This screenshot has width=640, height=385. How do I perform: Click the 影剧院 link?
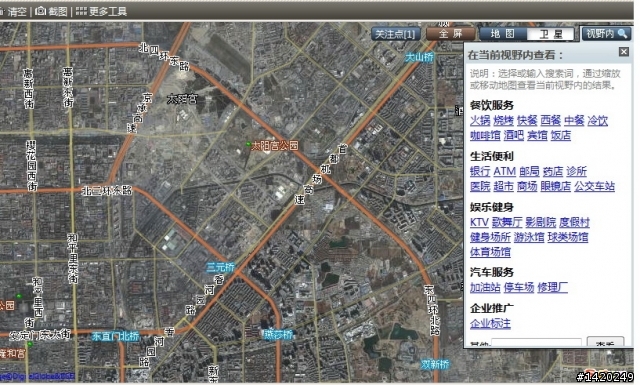pyautogui.click(x=540, y=222)
